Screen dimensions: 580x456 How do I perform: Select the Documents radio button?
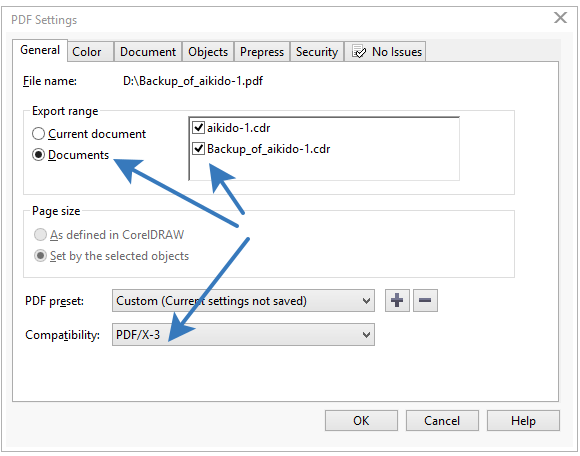(38, 155)
